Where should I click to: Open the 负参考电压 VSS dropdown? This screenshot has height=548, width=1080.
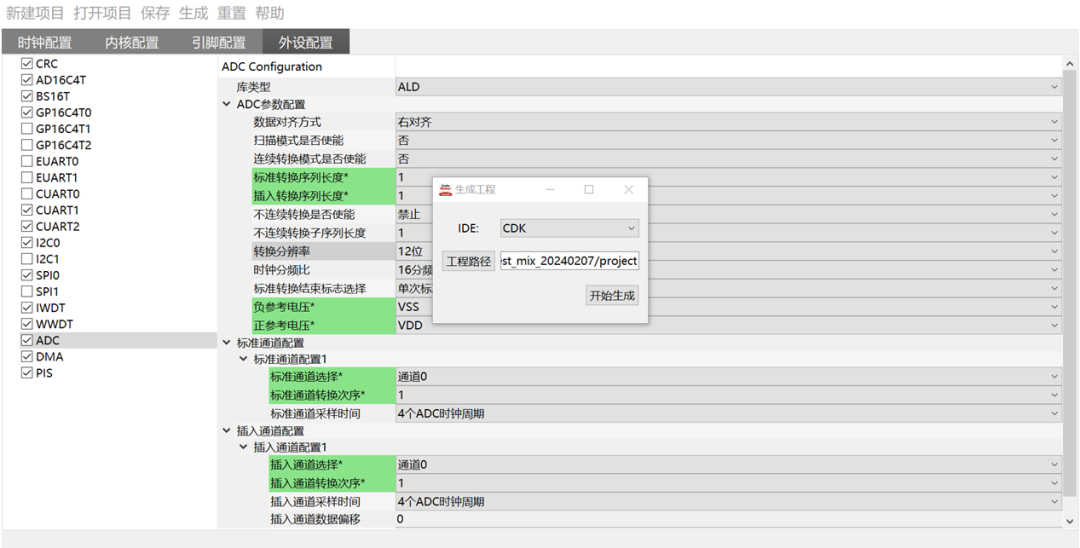(729, 307)
